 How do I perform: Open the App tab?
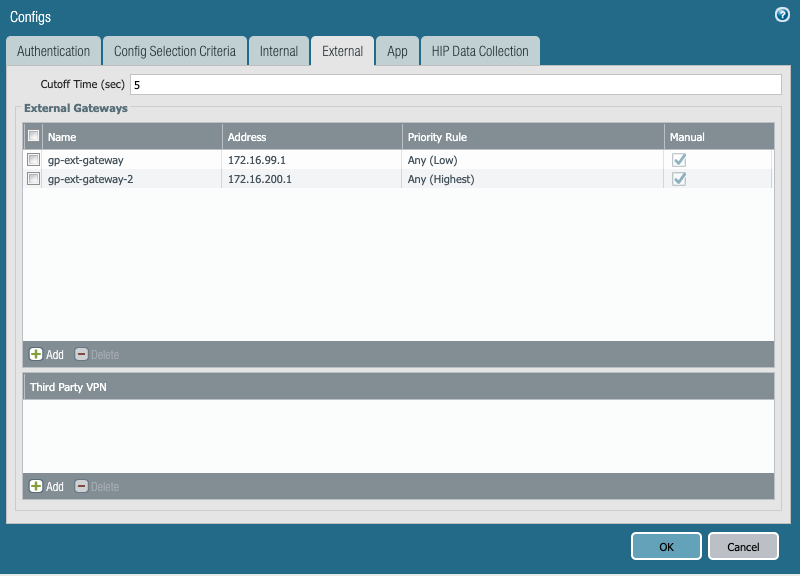pos(397,50)
